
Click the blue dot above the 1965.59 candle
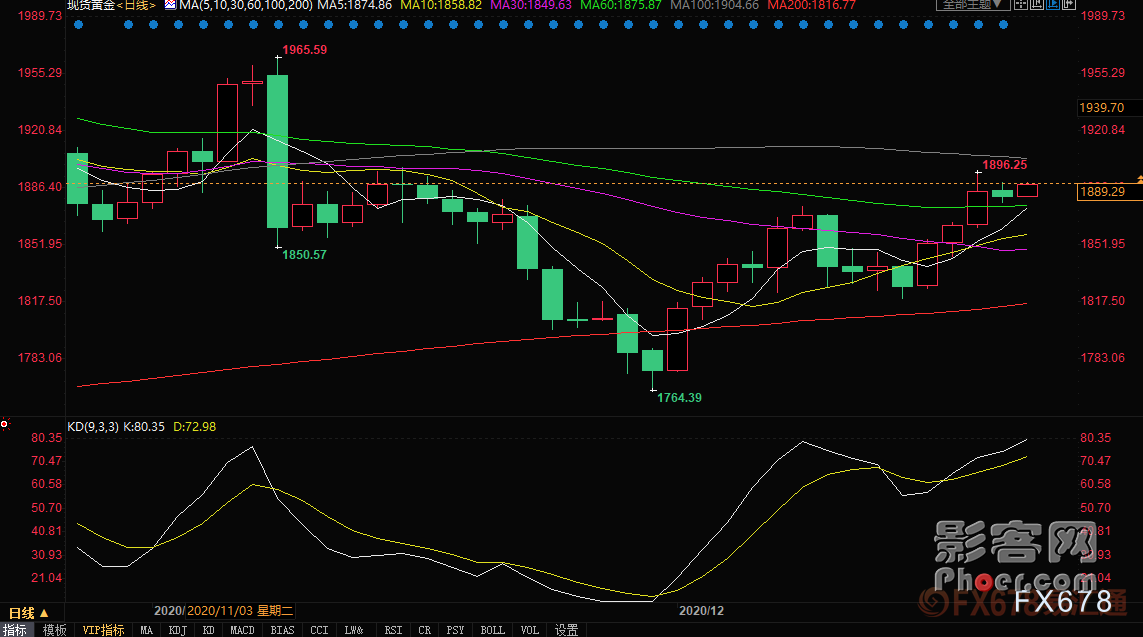coord(278,25)
